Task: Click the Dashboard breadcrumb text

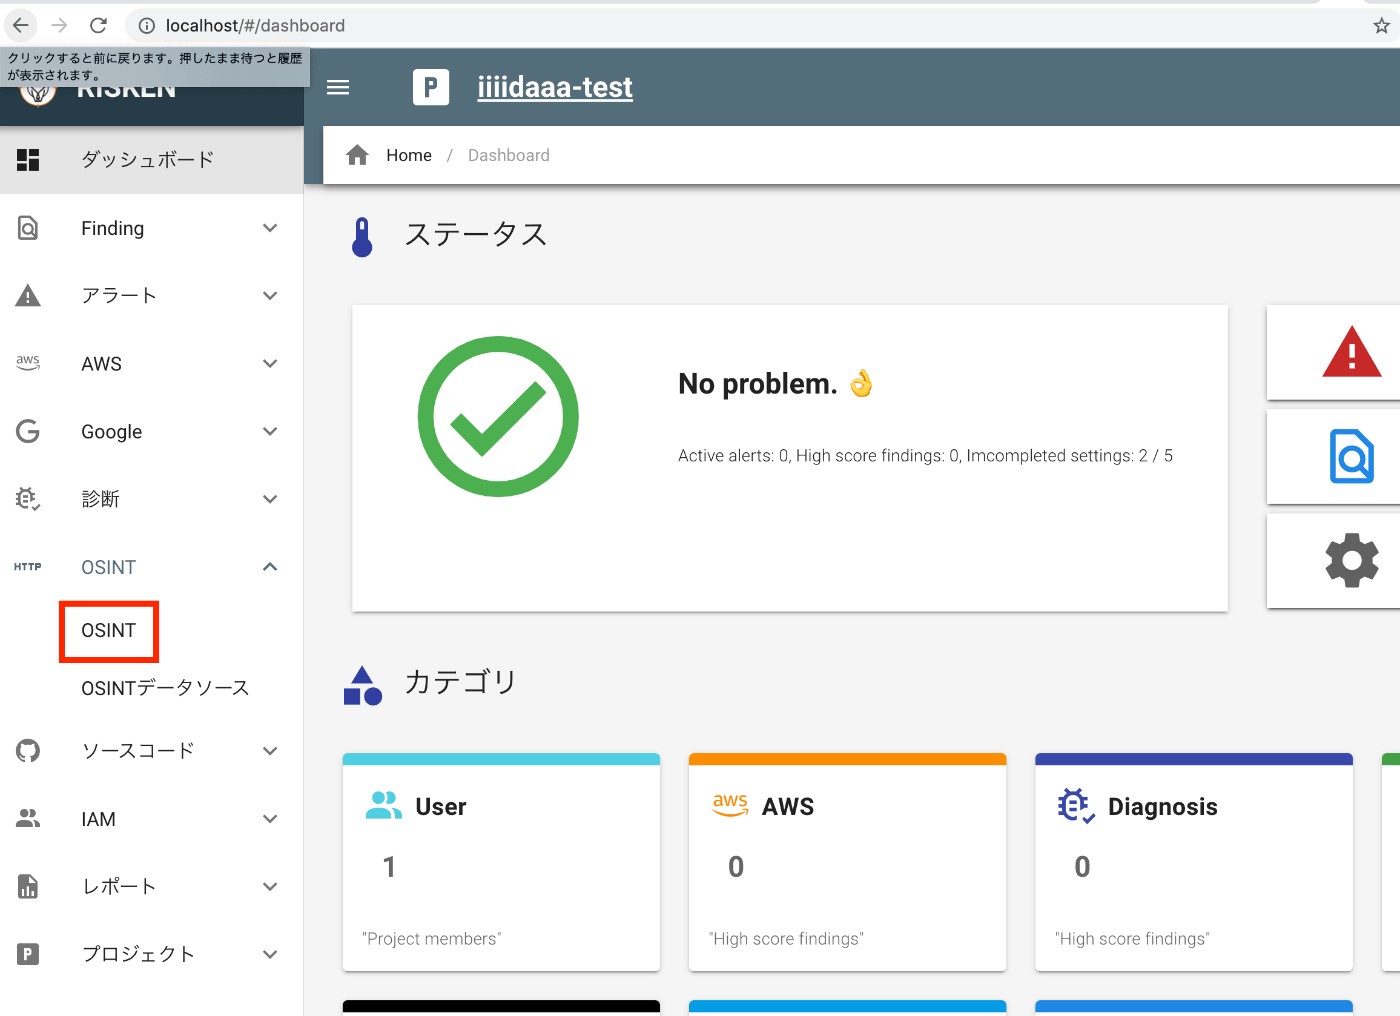Action: (509, 155)
